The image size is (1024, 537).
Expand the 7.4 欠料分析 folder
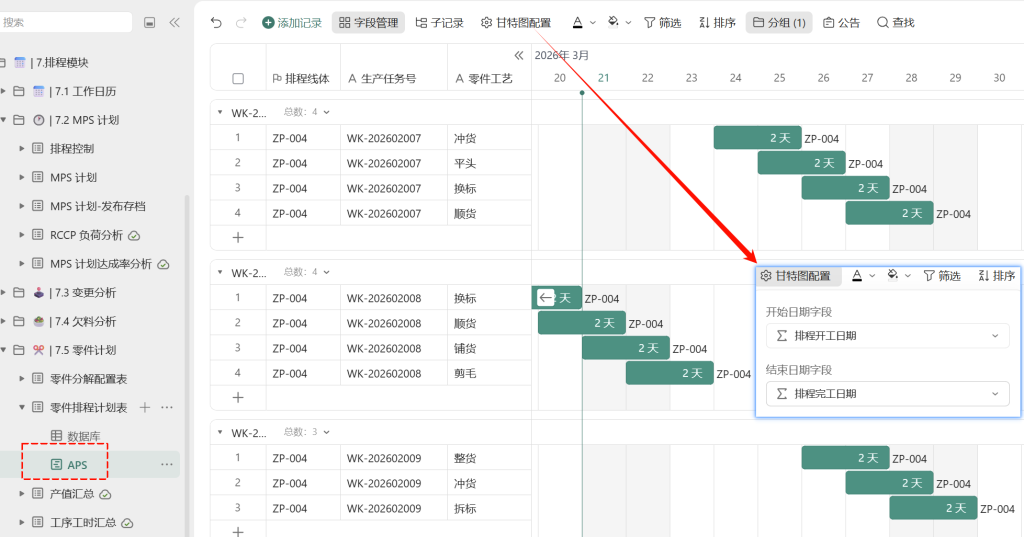[3, 321]
